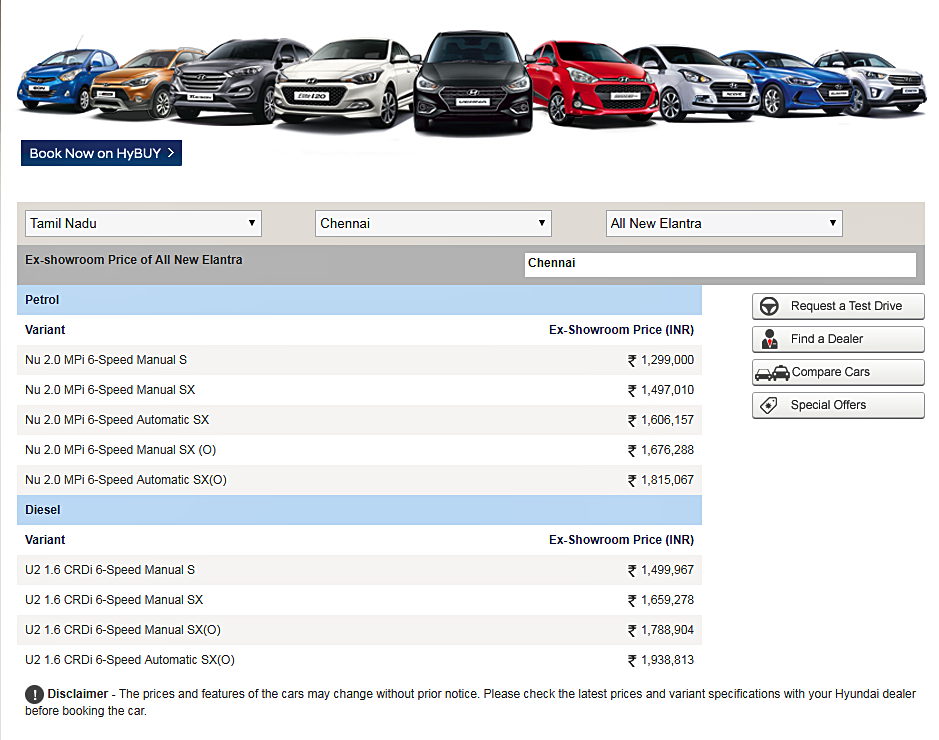
Task: Click the ₹ 1,676,288 price
Action: point(661,450)
